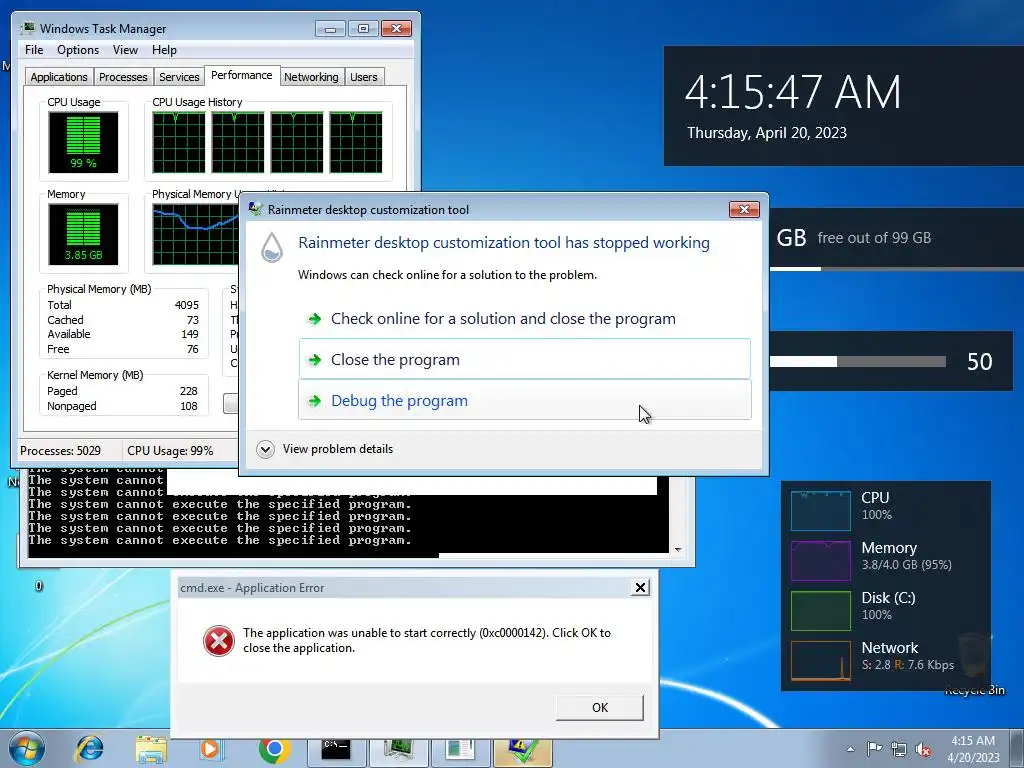The width and height of the screenshot is (1024, 768).
Task: Choose Debug the program option
Action: [x=525, y=400]
